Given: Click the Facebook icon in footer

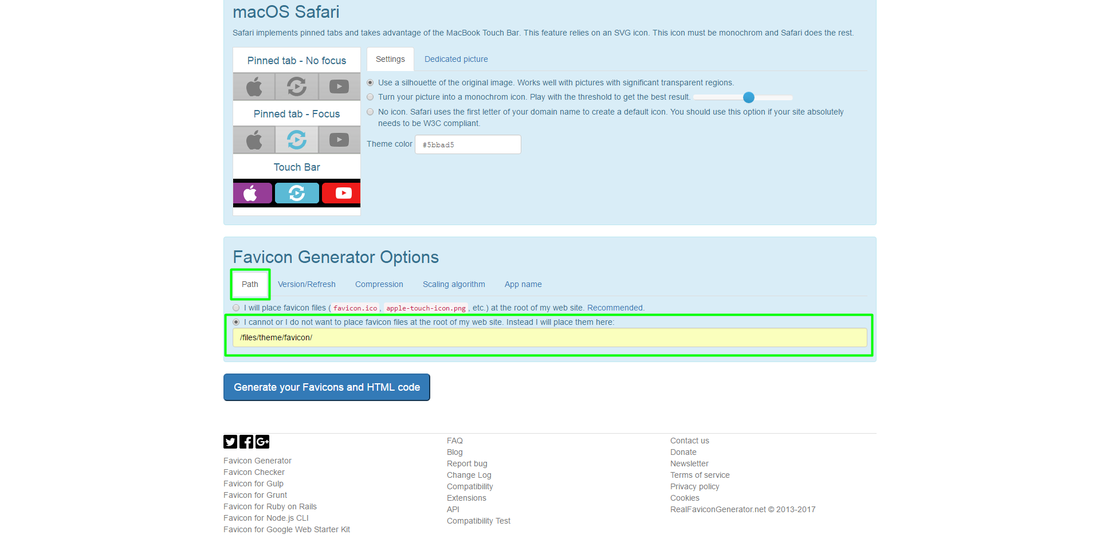Looking at the screenshot, I should [x=246, y=441].
